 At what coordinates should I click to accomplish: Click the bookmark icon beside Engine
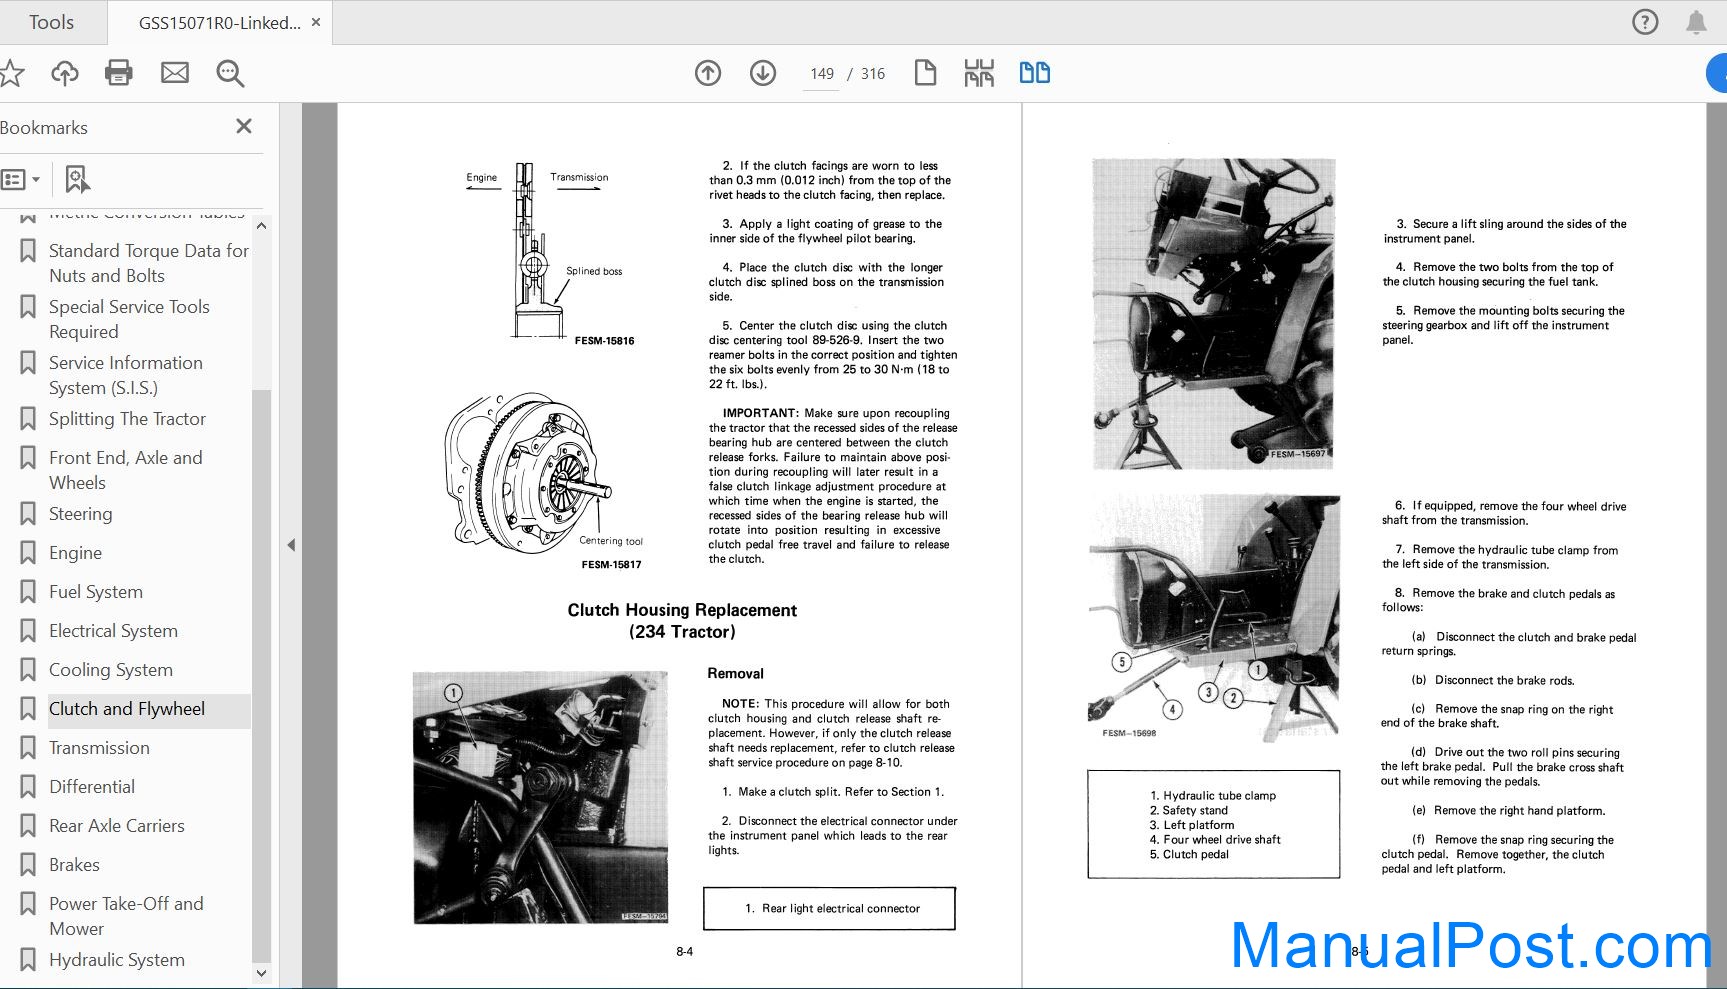pos(28,552)
